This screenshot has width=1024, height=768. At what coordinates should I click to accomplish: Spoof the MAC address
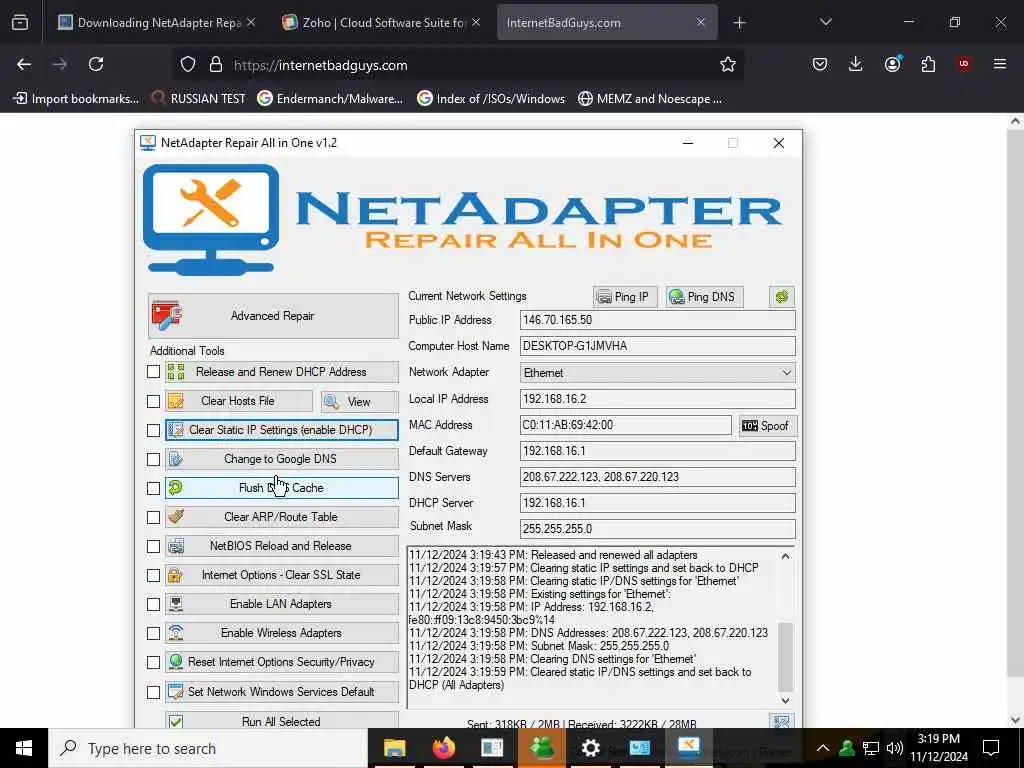767,426
